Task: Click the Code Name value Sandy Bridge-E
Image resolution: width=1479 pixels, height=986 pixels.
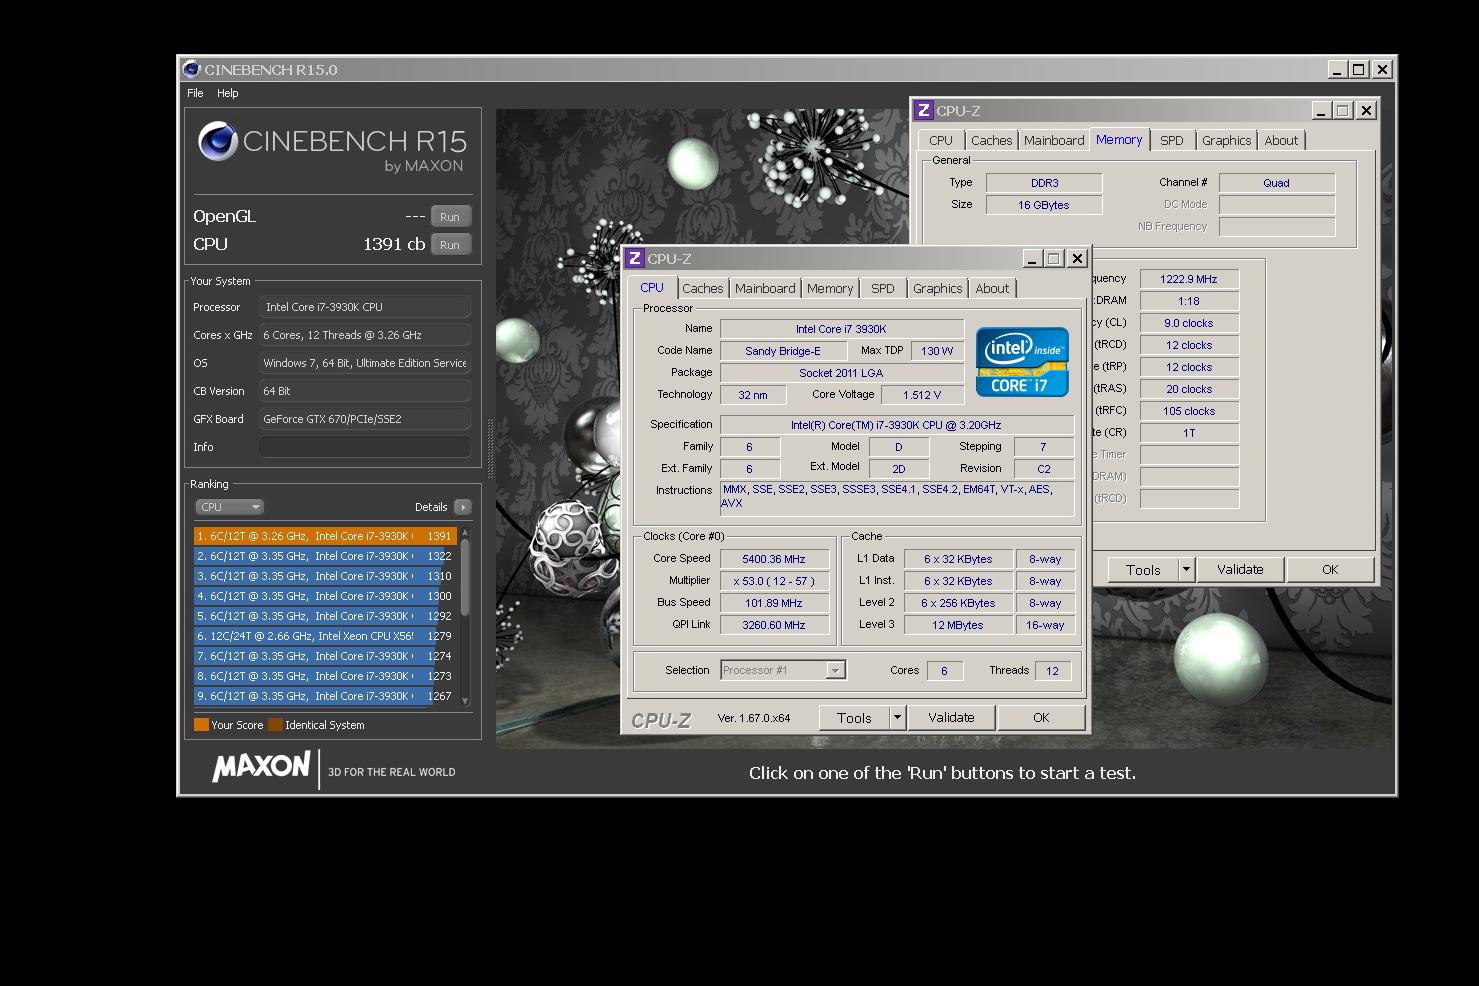Action: [x=783, y=351]
